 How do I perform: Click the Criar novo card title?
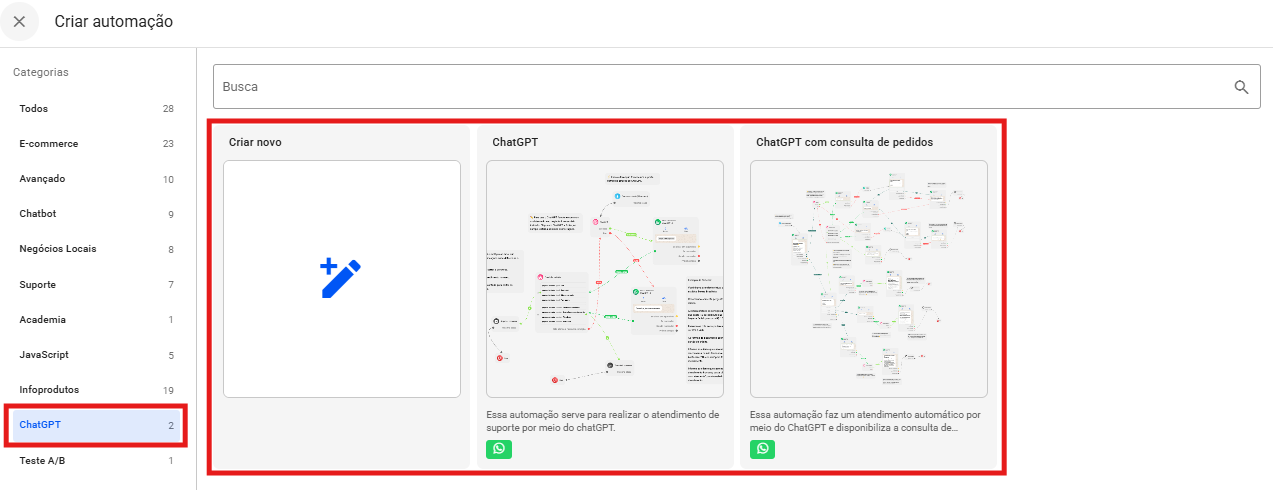click(x=255, y=142)
